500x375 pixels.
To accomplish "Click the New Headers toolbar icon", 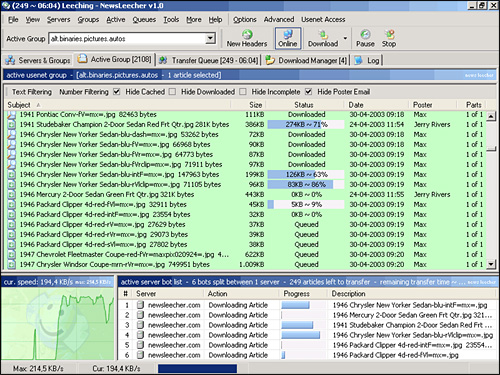I will coord(247,34).
